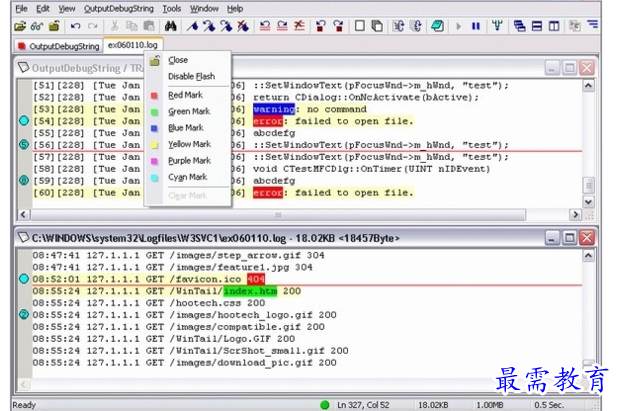Tile windows horizontally using the stacked panes icon
Image resolution: width=617 pixels, height=411 pixels.
[x=537, y=26]
